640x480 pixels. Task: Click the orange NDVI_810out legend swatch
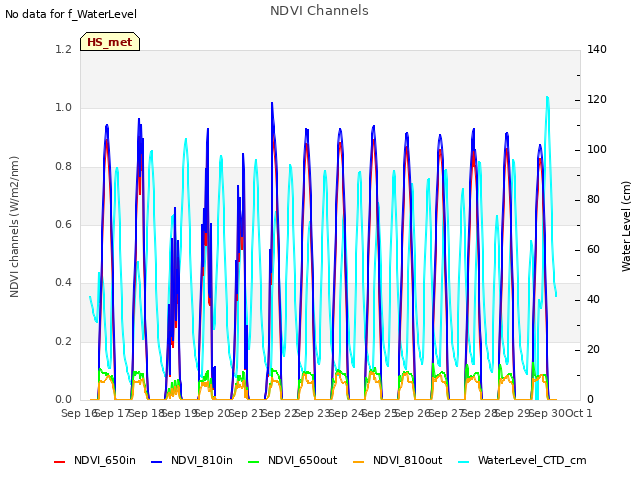tap(359, 462)
